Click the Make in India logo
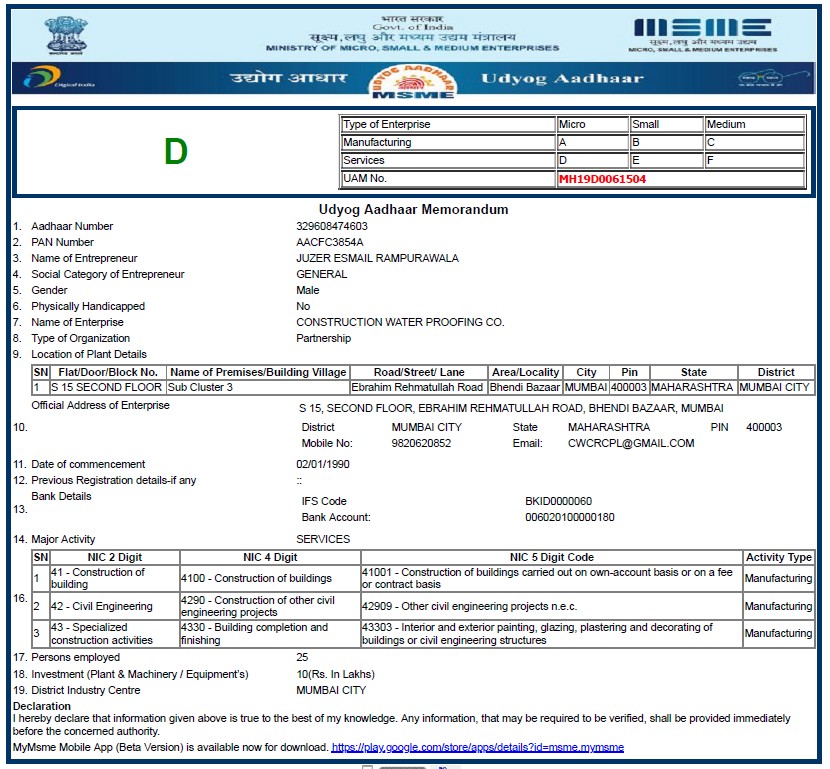This screenshot has width=830, height=769. tap(763, 79)
